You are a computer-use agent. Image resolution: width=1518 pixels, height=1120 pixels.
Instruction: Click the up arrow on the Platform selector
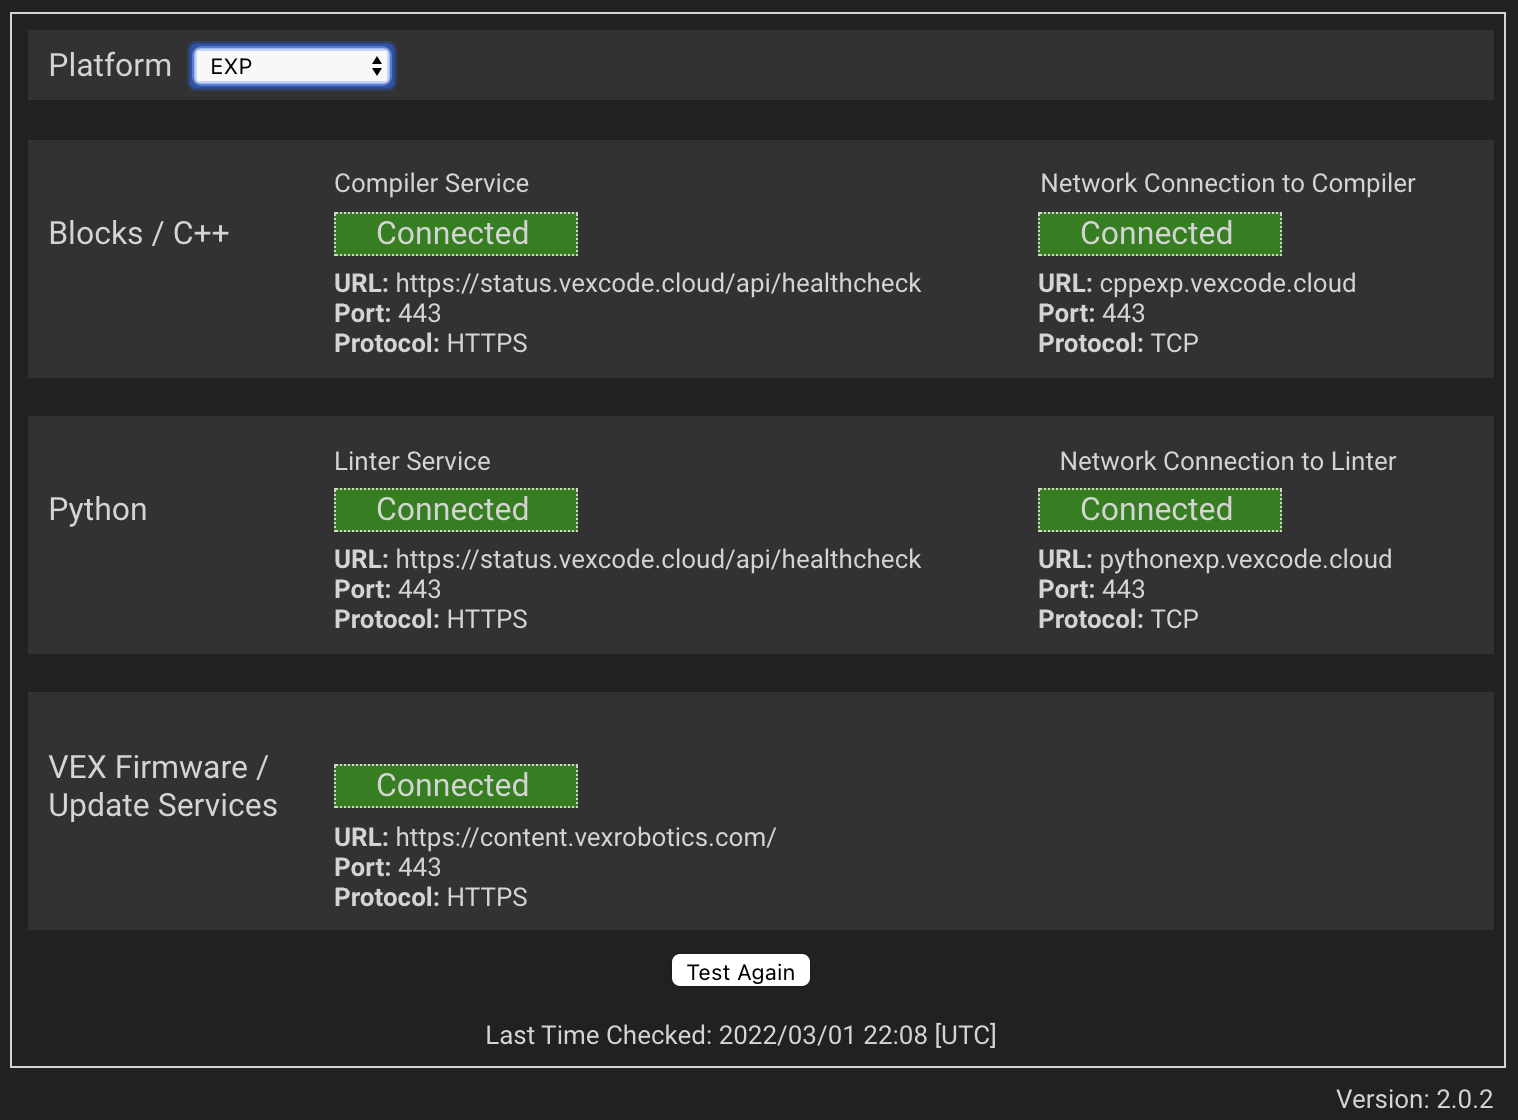[377, 60]
